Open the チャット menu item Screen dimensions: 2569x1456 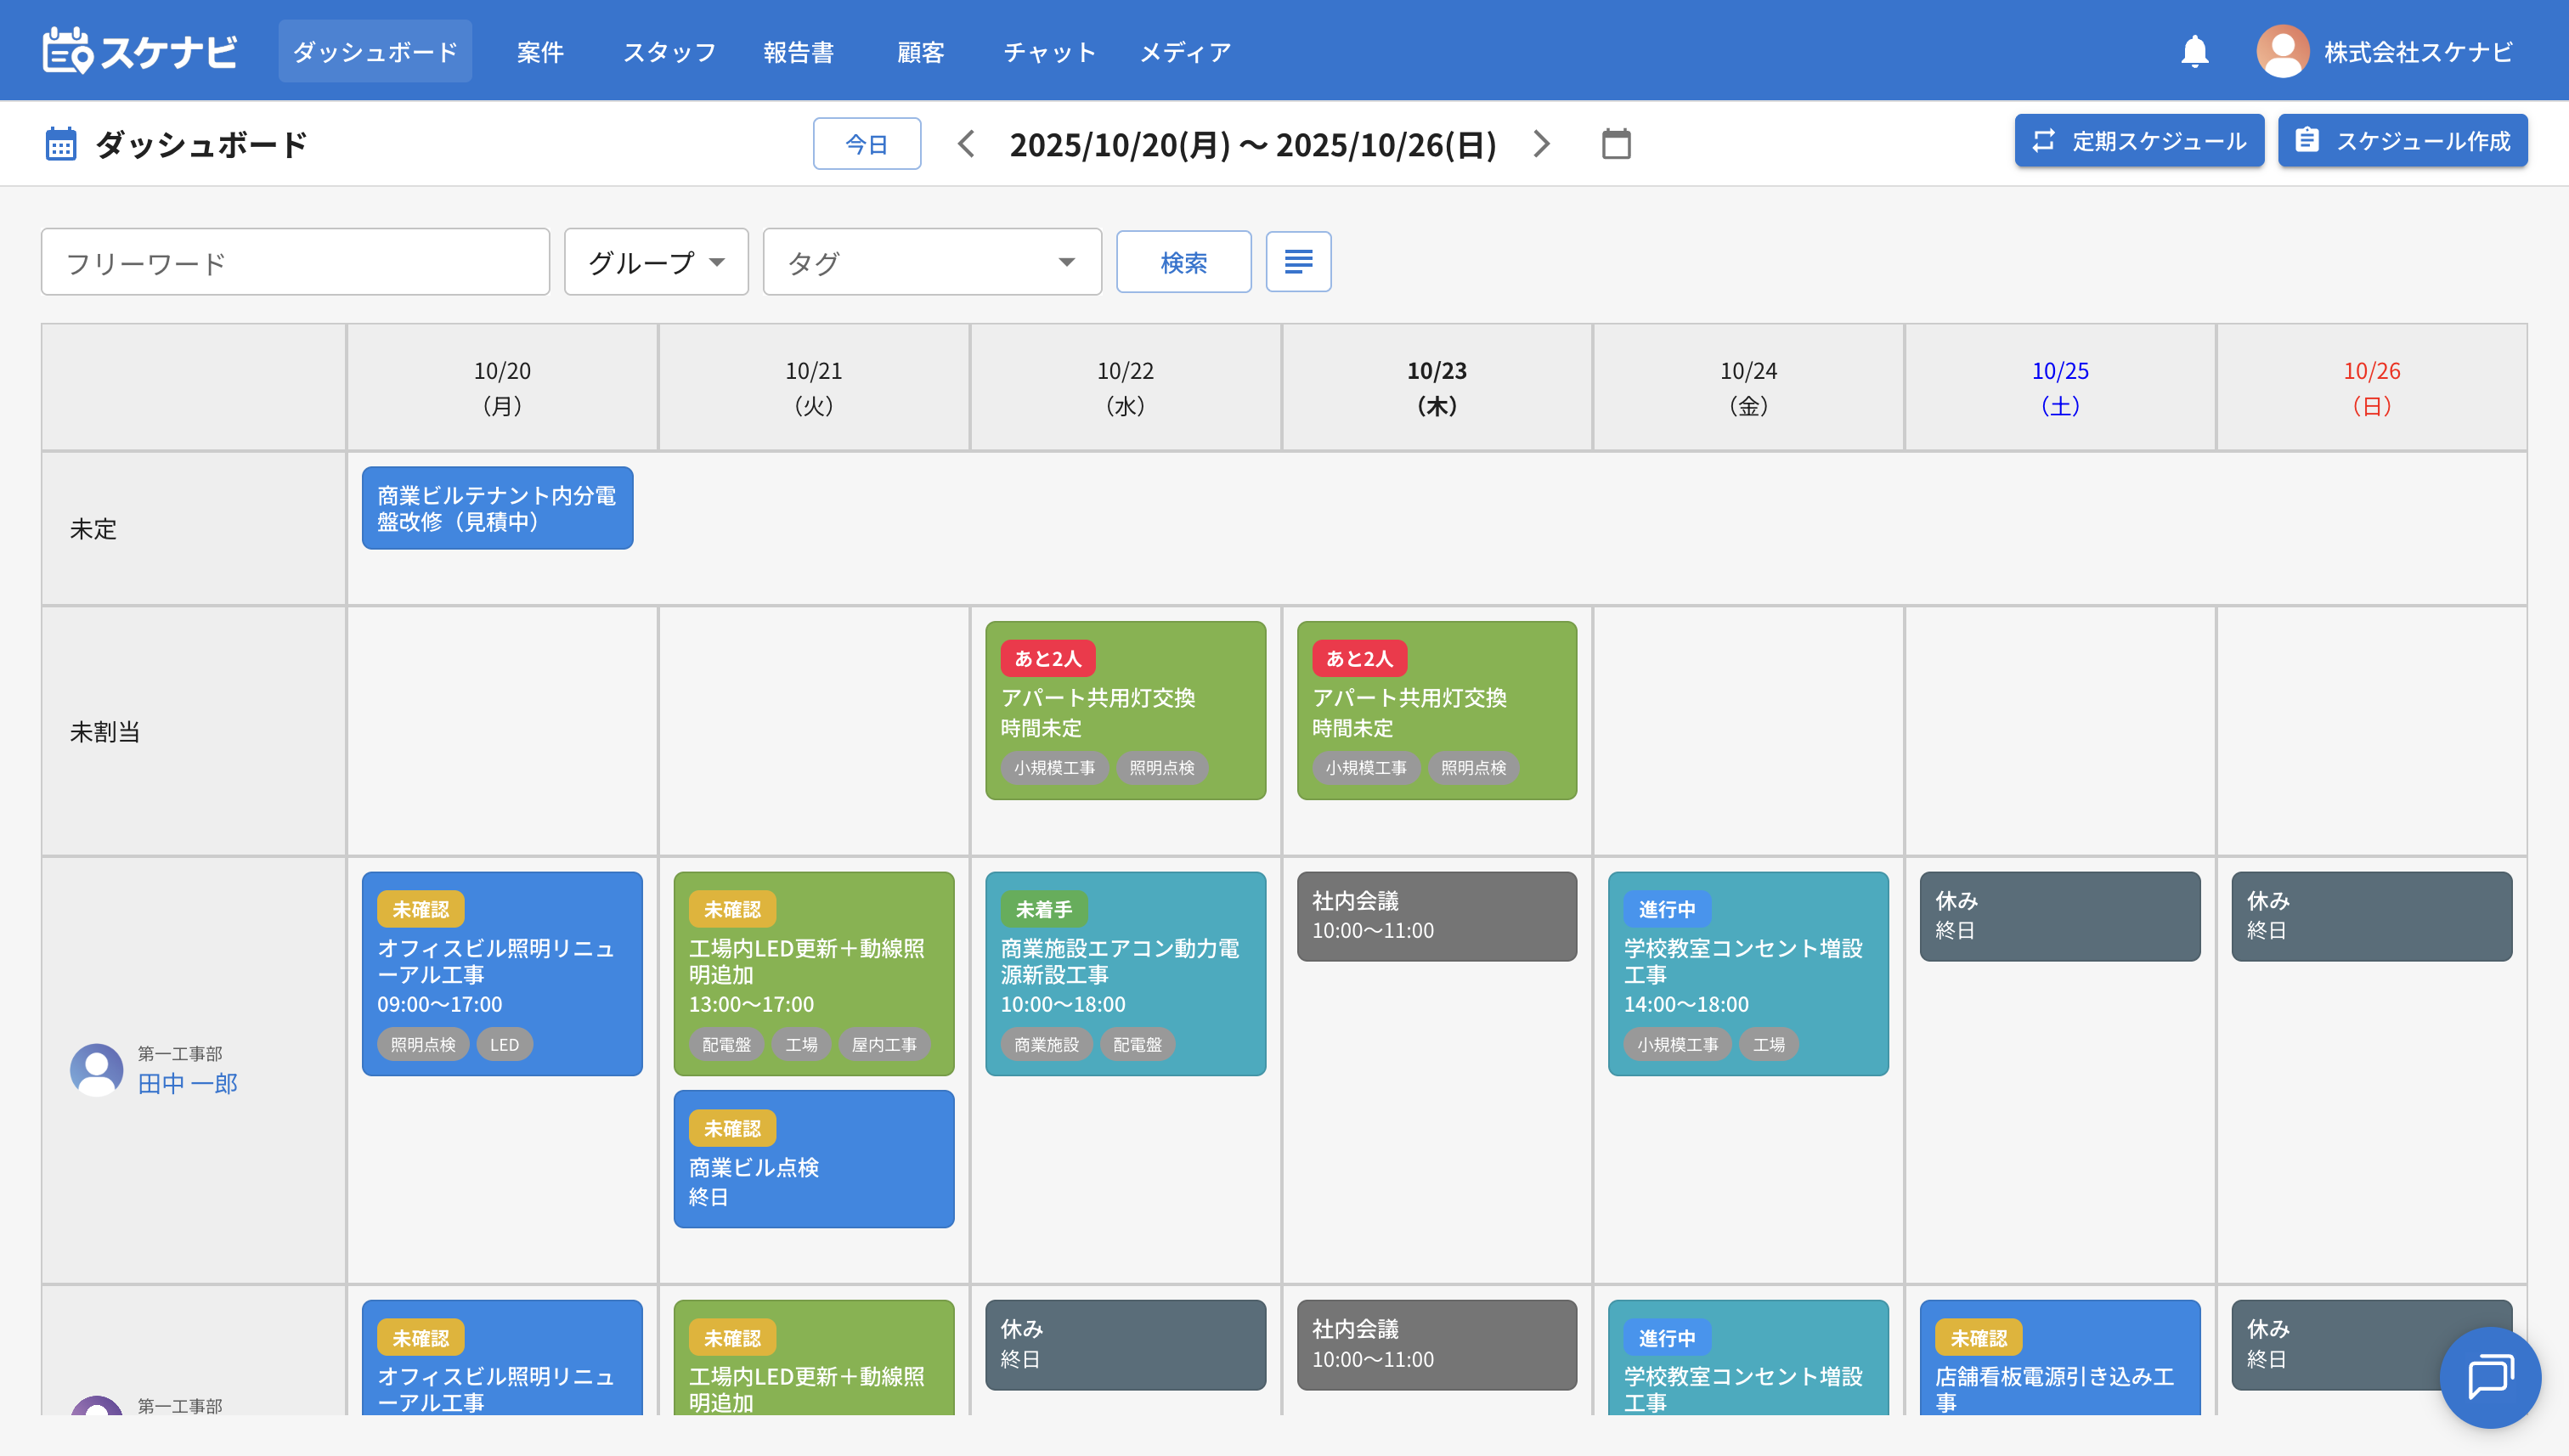tap(1049, 52)
